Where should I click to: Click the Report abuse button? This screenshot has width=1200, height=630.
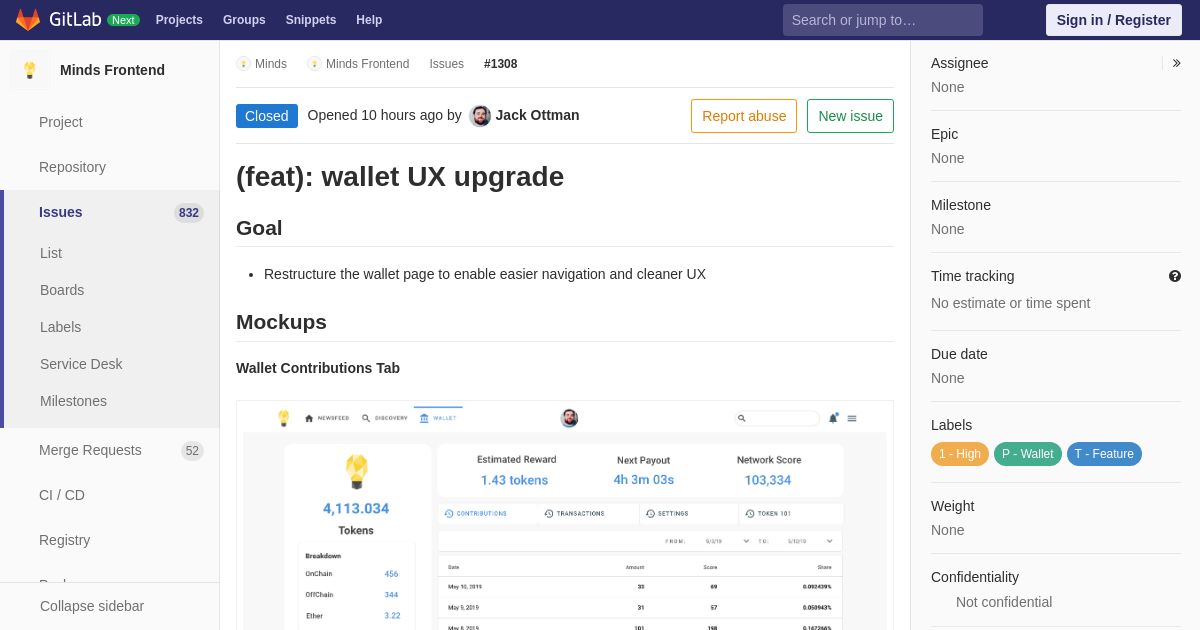pos(744,116)
